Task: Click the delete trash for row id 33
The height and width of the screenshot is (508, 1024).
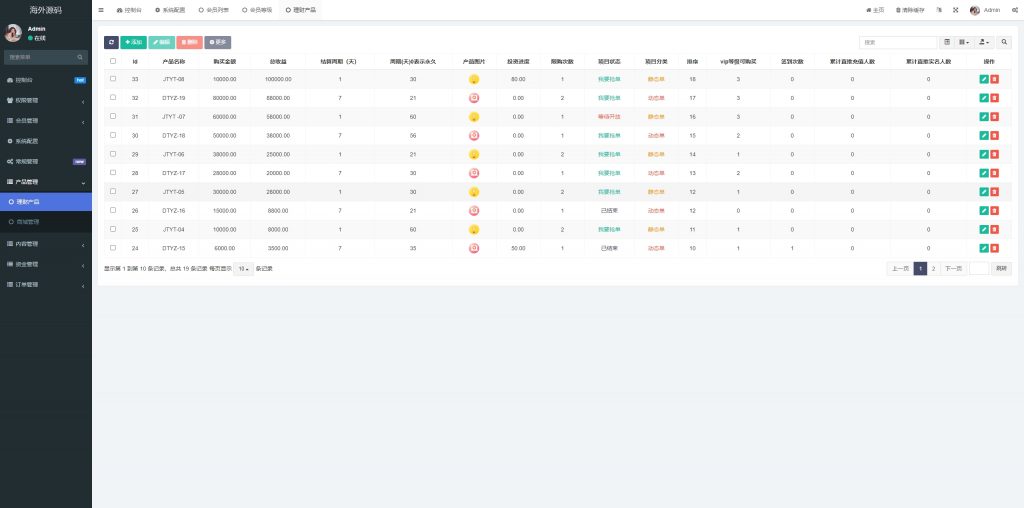Action: pos(995,79)
